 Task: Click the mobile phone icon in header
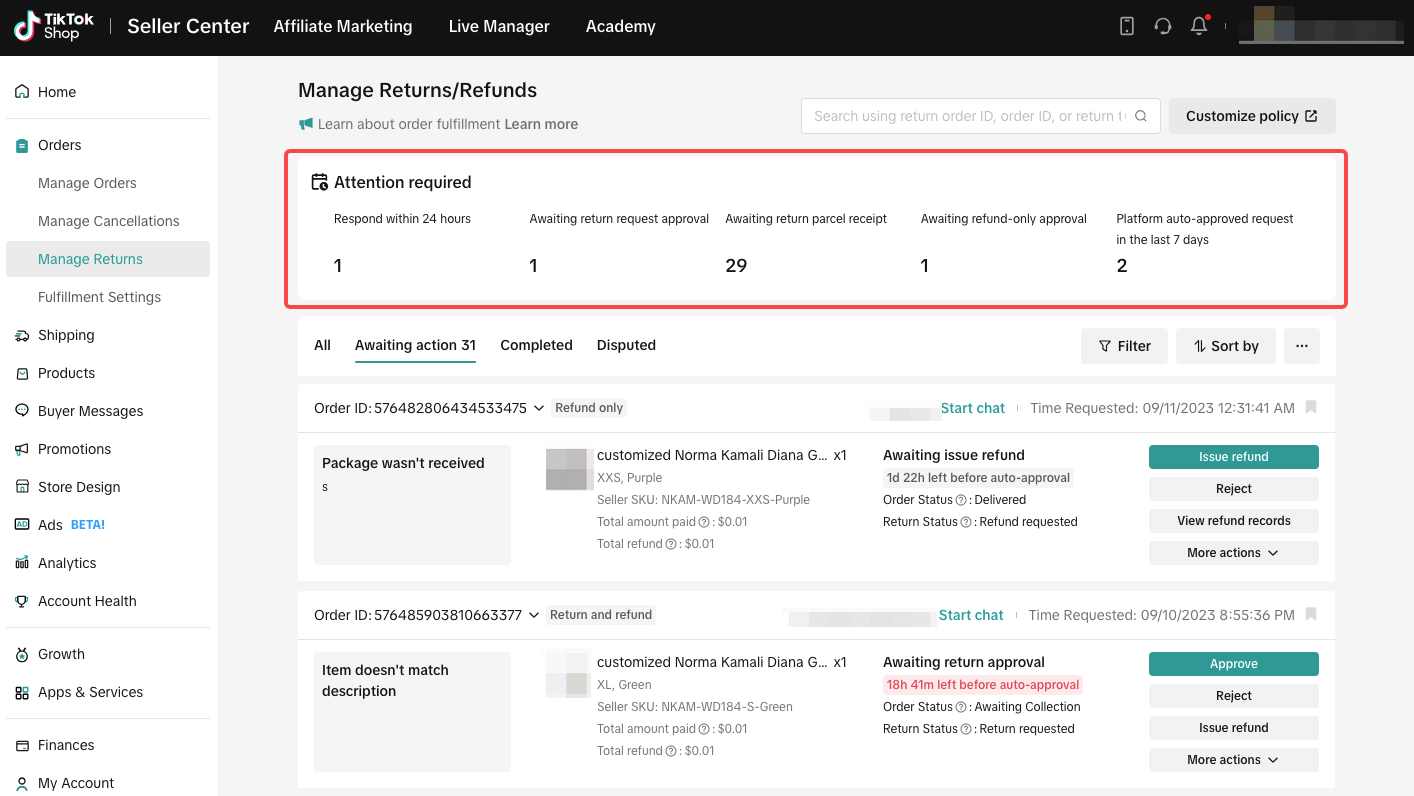click(1127, 27)
